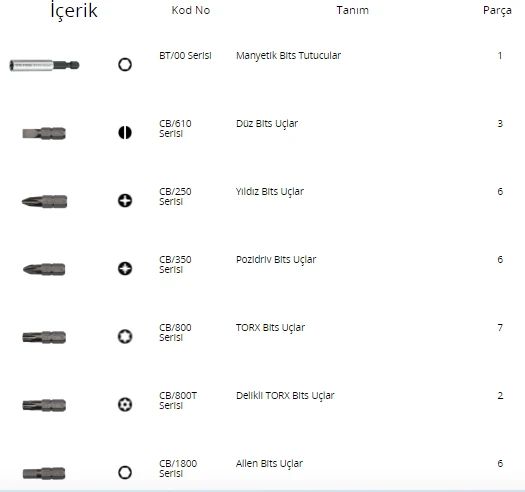Click the Tanım column header
The height and width of the screenshot is (492, 525).
click(353, 10)
